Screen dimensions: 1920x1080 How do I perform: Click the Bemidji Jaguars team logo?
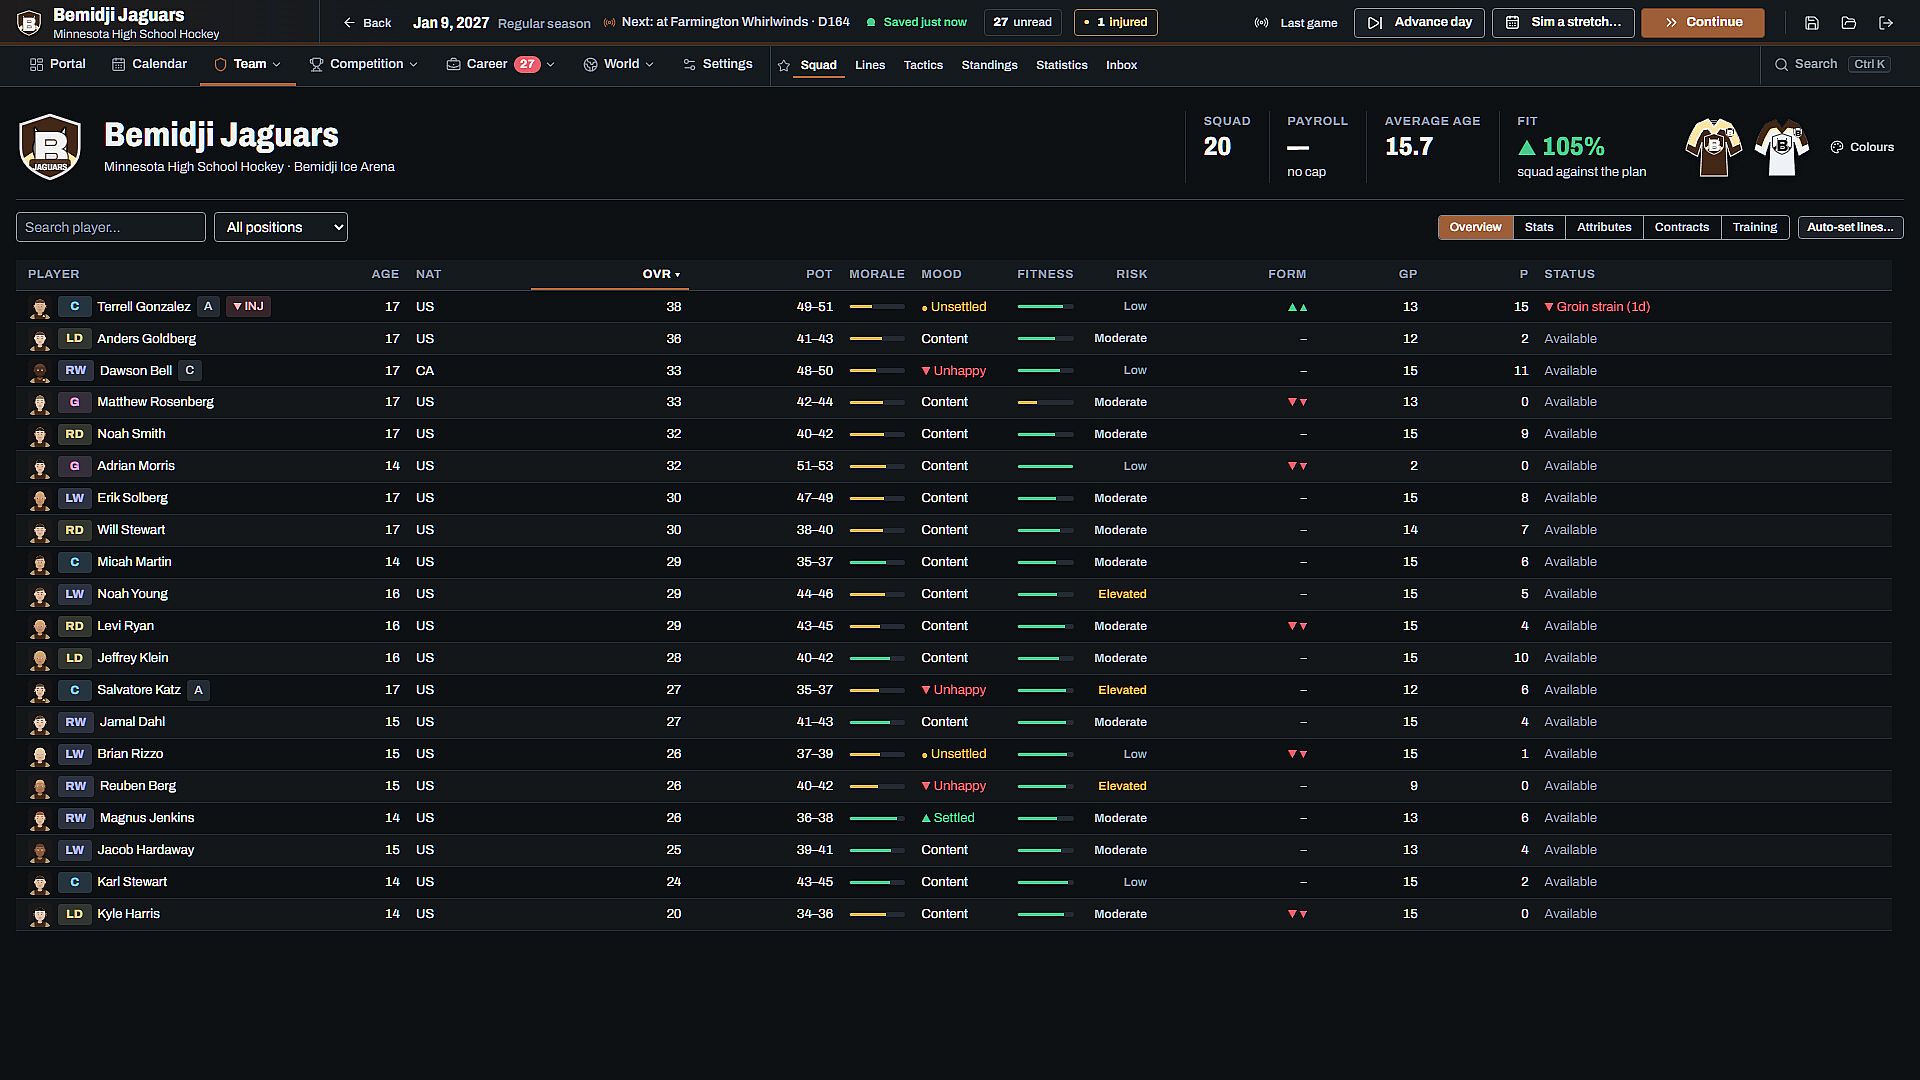click(50, 147)
